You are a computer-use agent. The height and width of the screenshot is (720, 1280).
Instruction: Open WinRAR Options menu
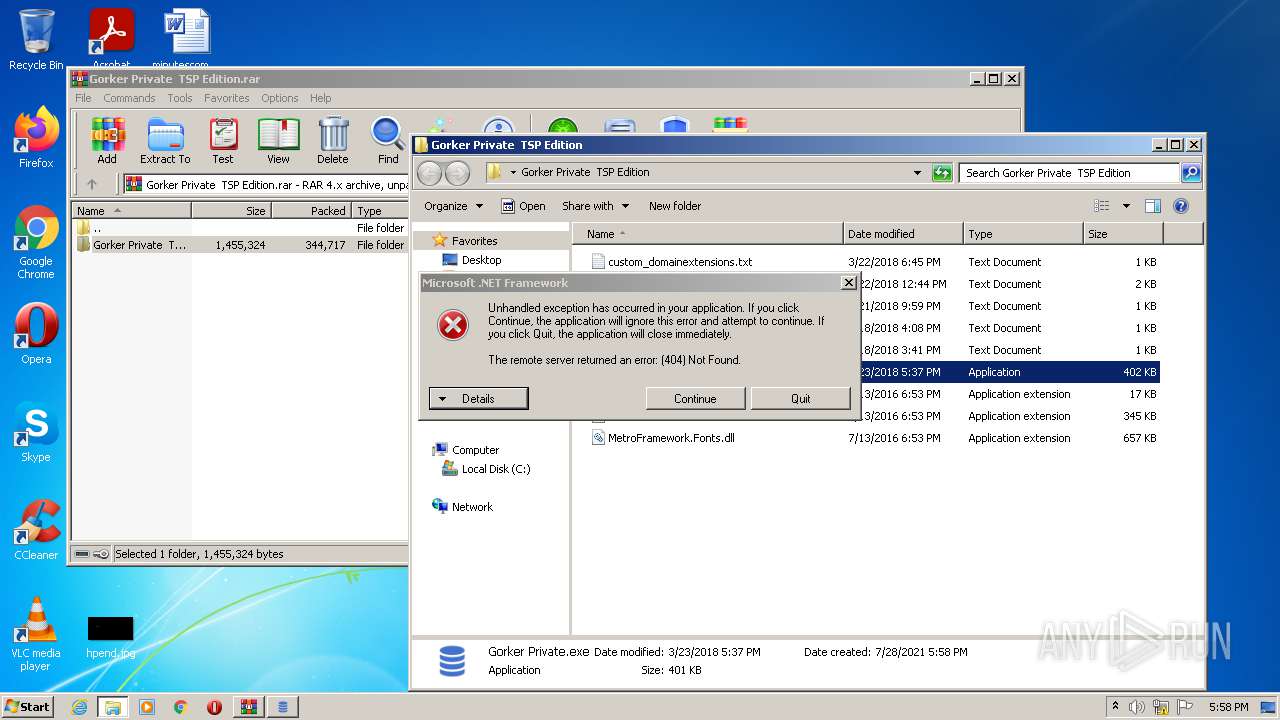coord(280,98)
